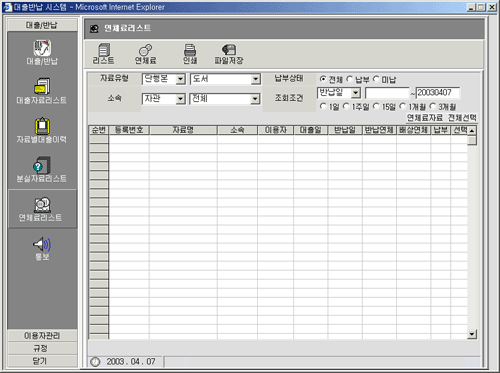Select the 미납 radio button
Viewport: 500px width, 373px height.
point(376,79)
